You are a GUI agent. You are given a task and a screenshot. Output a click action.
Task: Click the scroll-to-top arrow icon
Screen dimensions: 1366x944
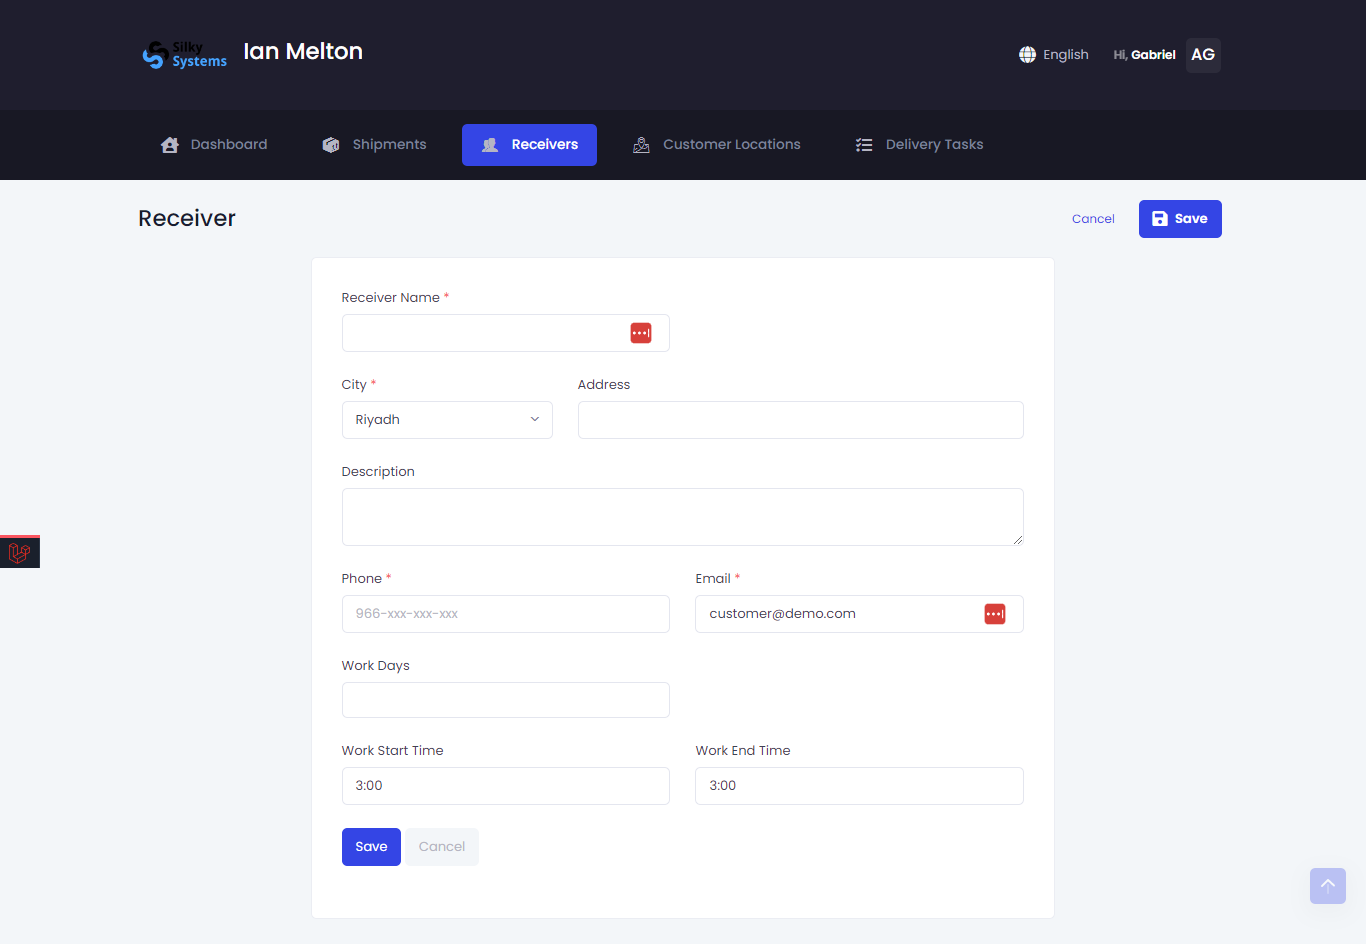(1327, 886)
